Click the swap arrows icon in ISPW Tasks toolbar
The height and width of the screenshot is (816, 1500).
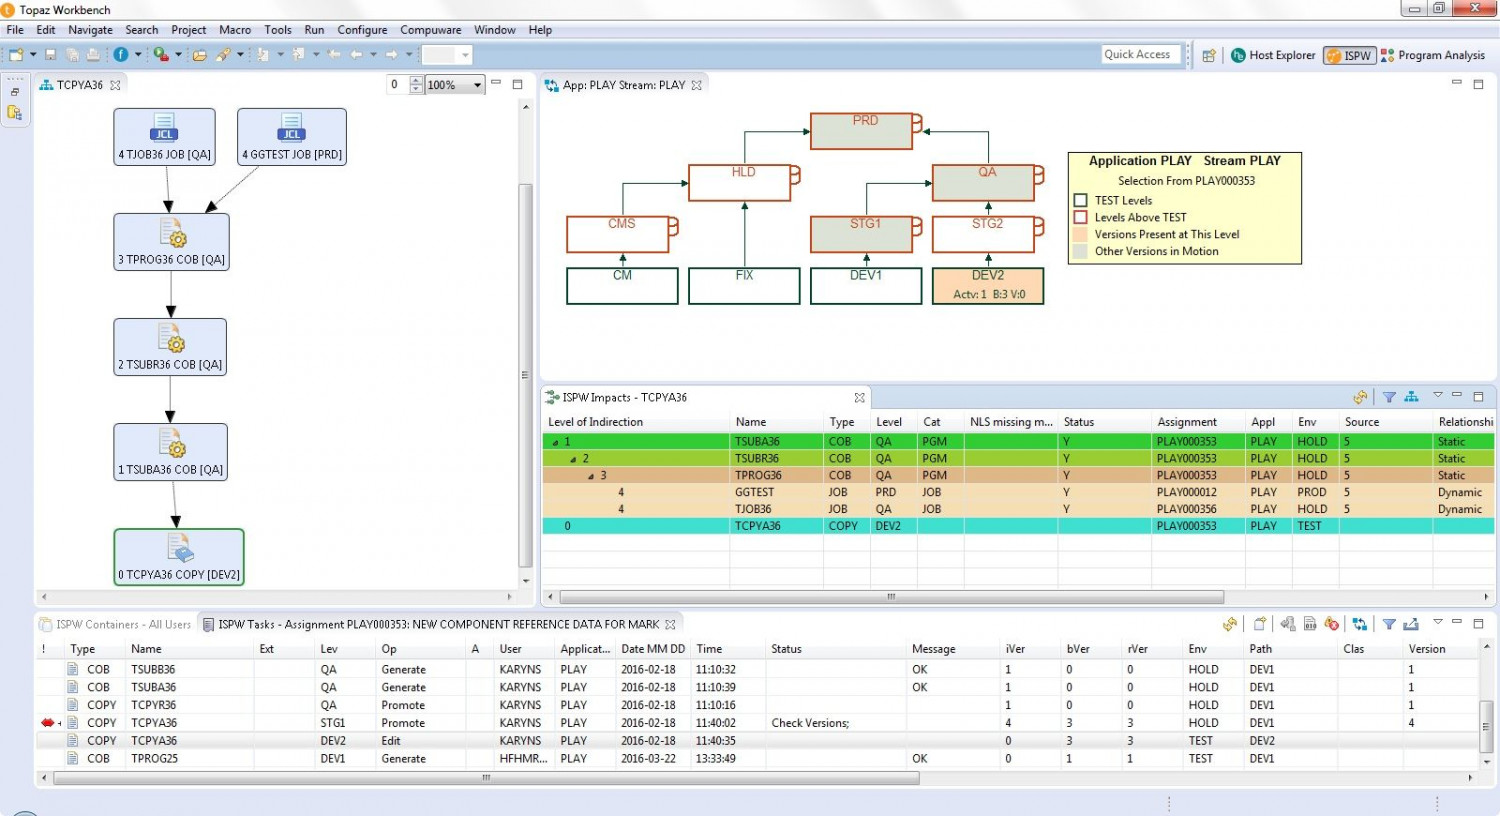tap(1360, 624)
